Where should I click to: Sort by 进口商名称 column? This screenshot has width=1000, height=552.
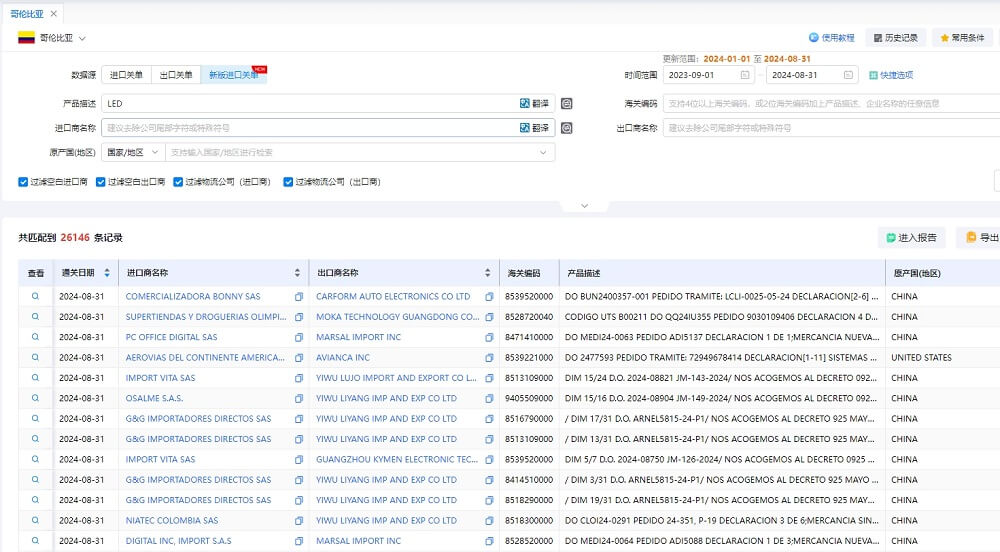[297, 273]
